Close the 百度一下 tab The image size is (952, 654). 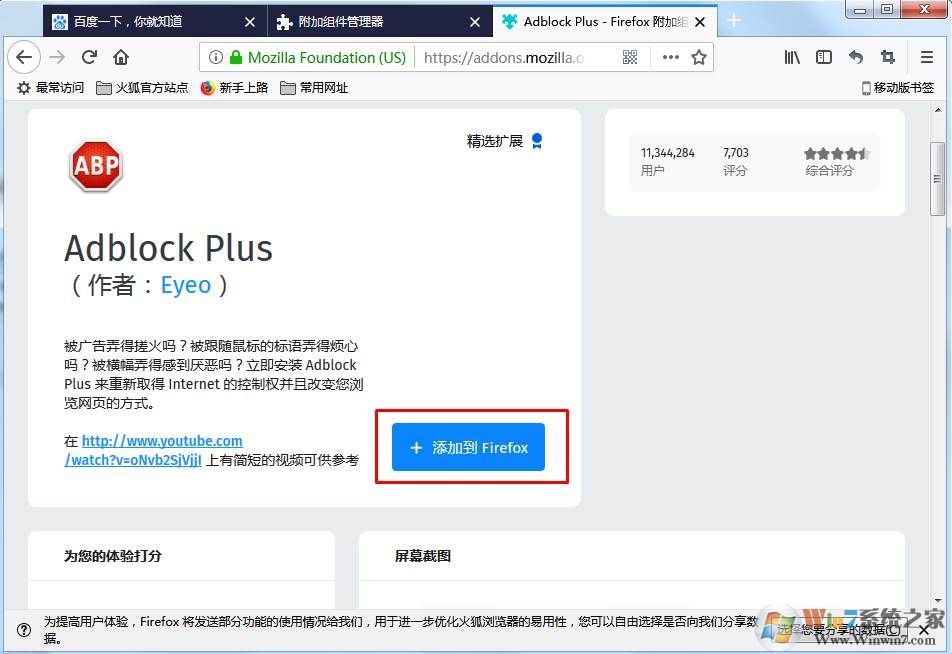[x=250, y=22]
